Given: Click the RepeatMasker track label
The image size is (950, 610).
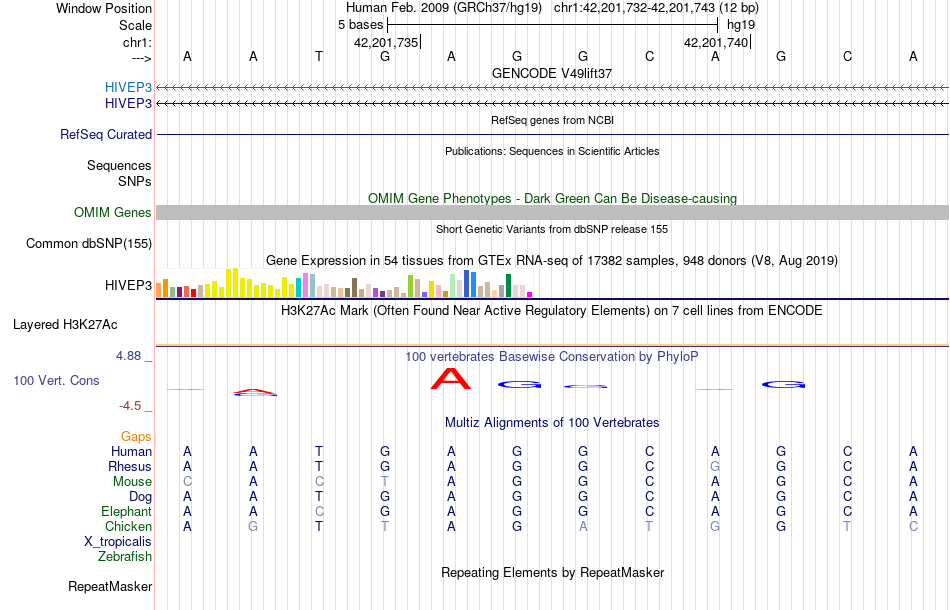Looking at the screenshot, I should point(110,586).
